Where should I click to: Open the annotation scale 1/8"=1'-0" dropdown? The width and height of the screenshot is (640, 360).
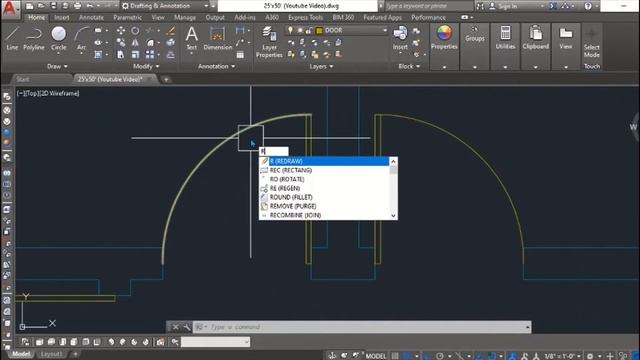561,356
